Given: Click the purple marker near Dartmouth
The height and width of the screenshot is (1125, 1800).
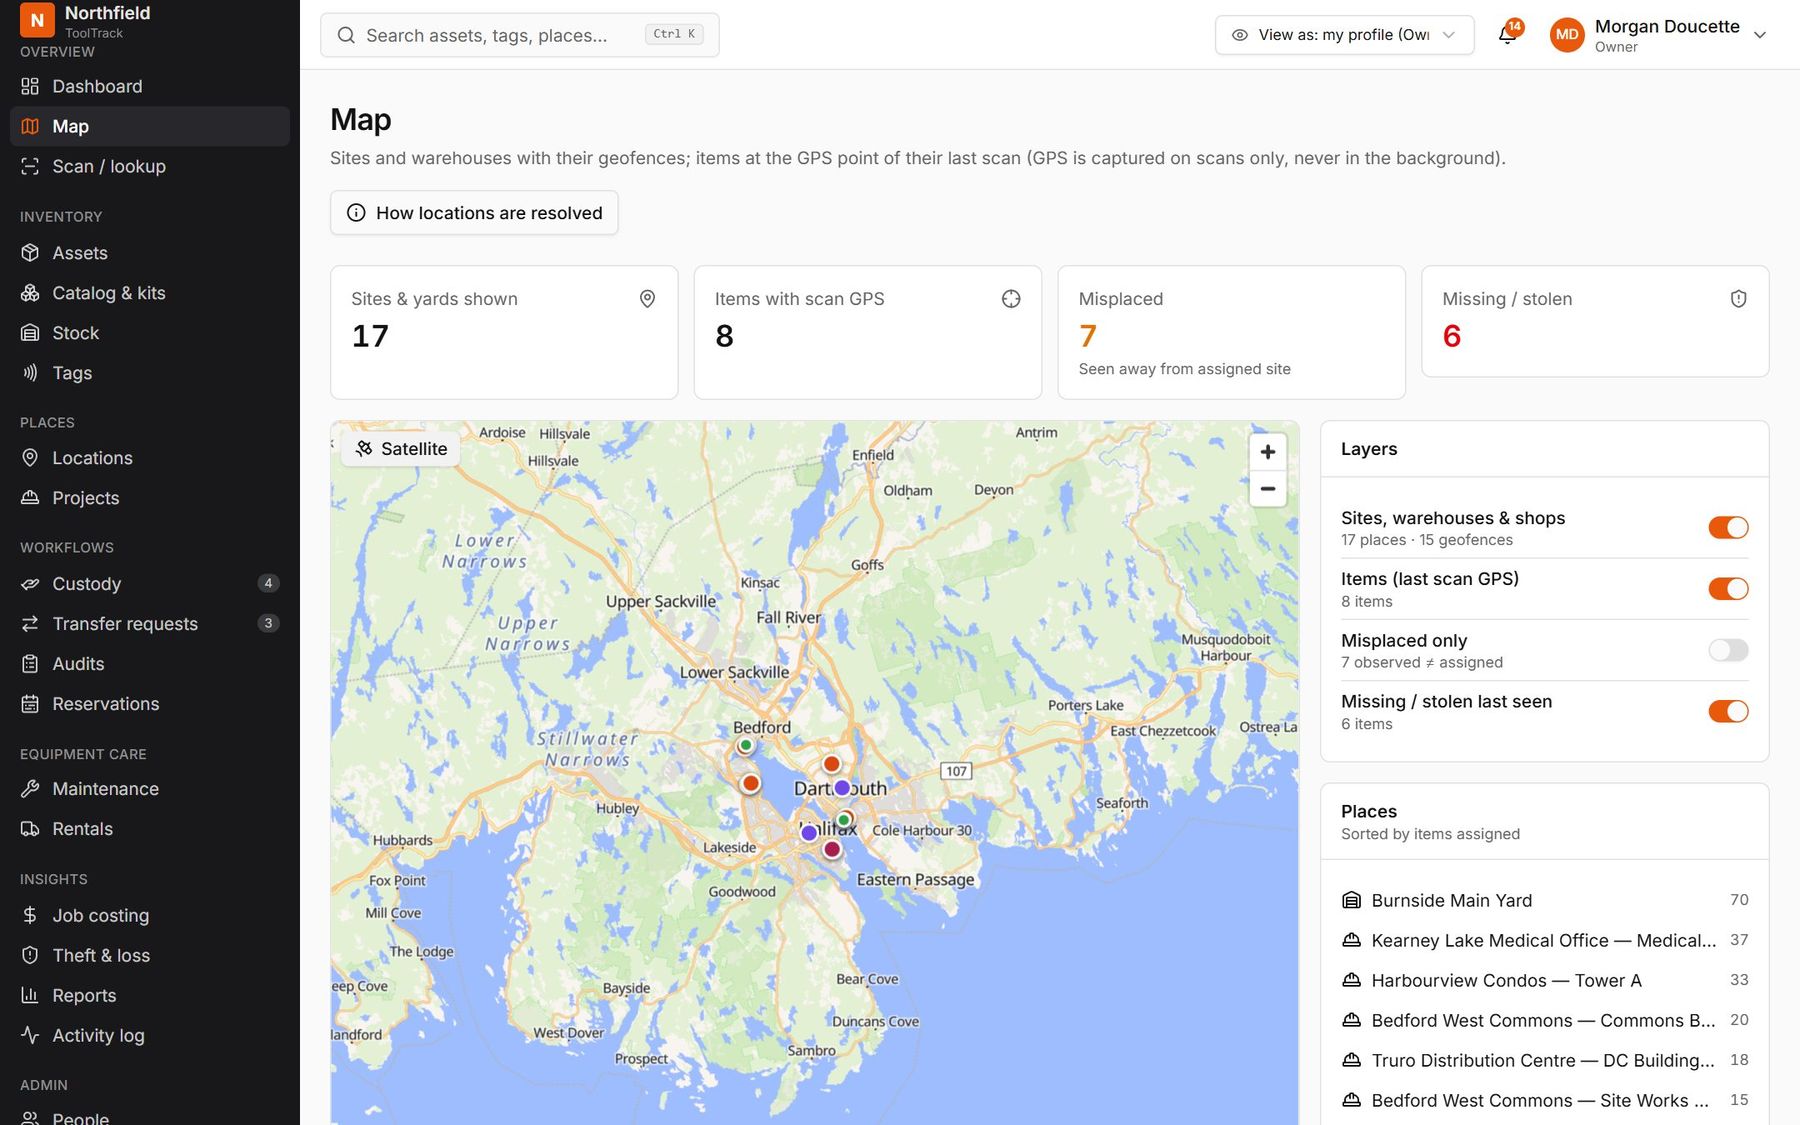Looking at the screenshot, I should (842, 788).
